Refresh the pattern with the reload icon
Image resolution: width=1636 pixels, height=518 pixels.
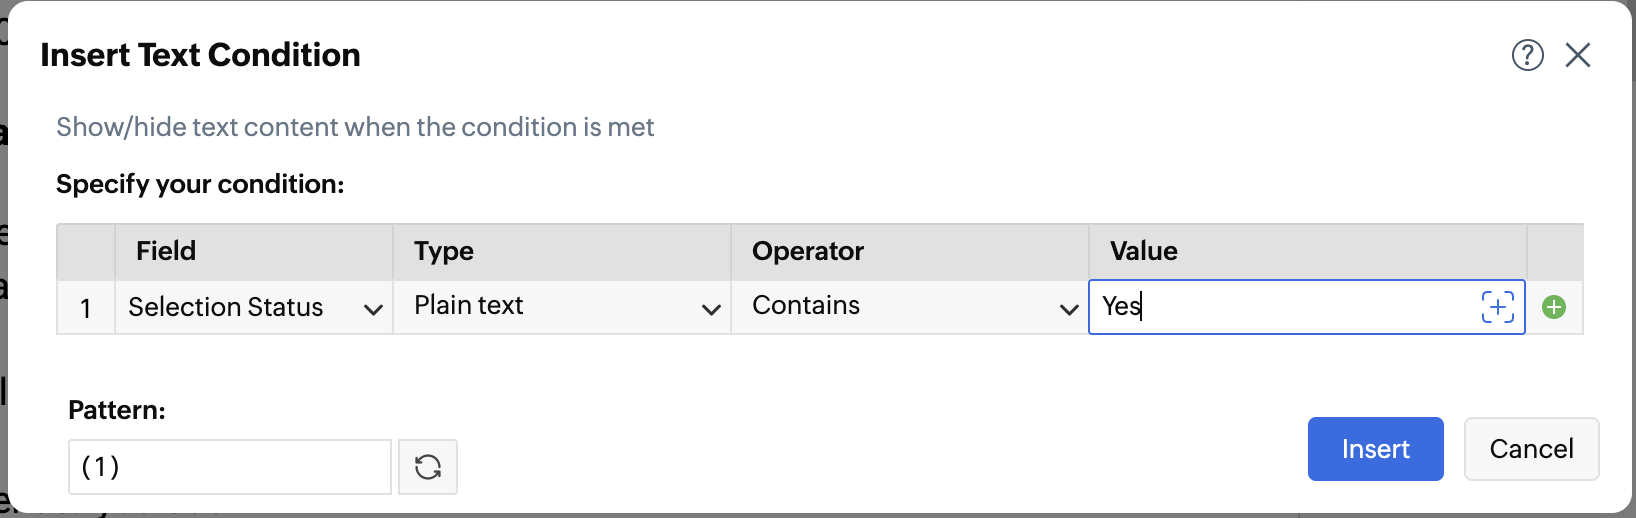[428, 467]
